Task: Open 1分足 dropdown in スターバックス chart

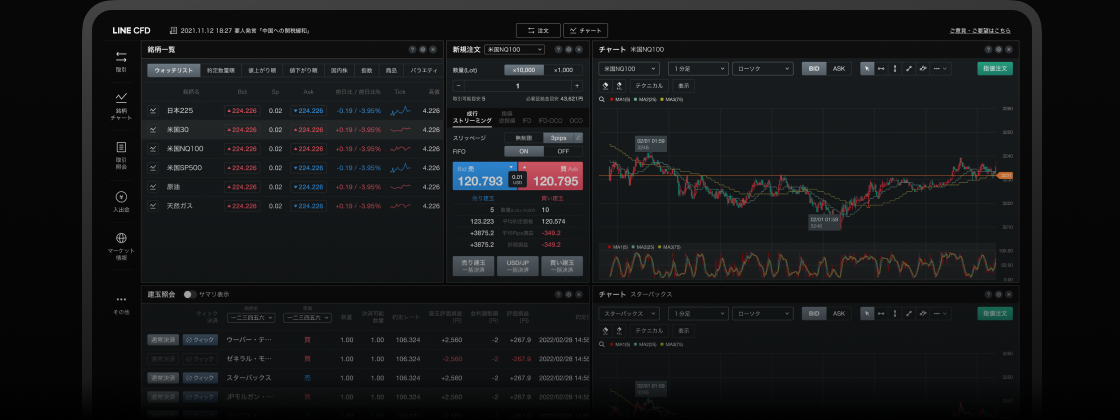Action: click(697, 314)
